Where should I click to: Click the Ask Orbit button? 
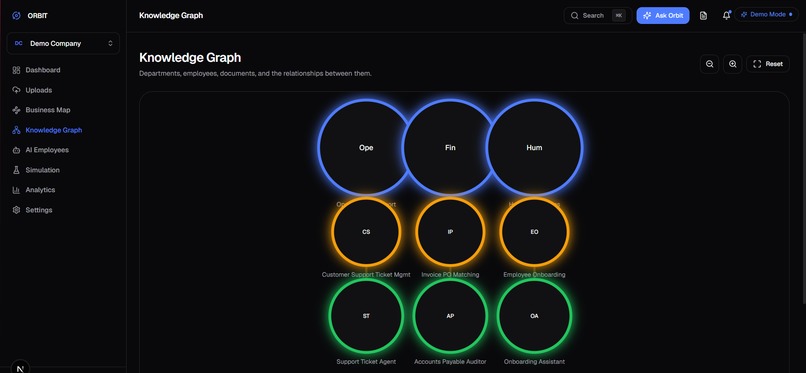pos(663,15)
